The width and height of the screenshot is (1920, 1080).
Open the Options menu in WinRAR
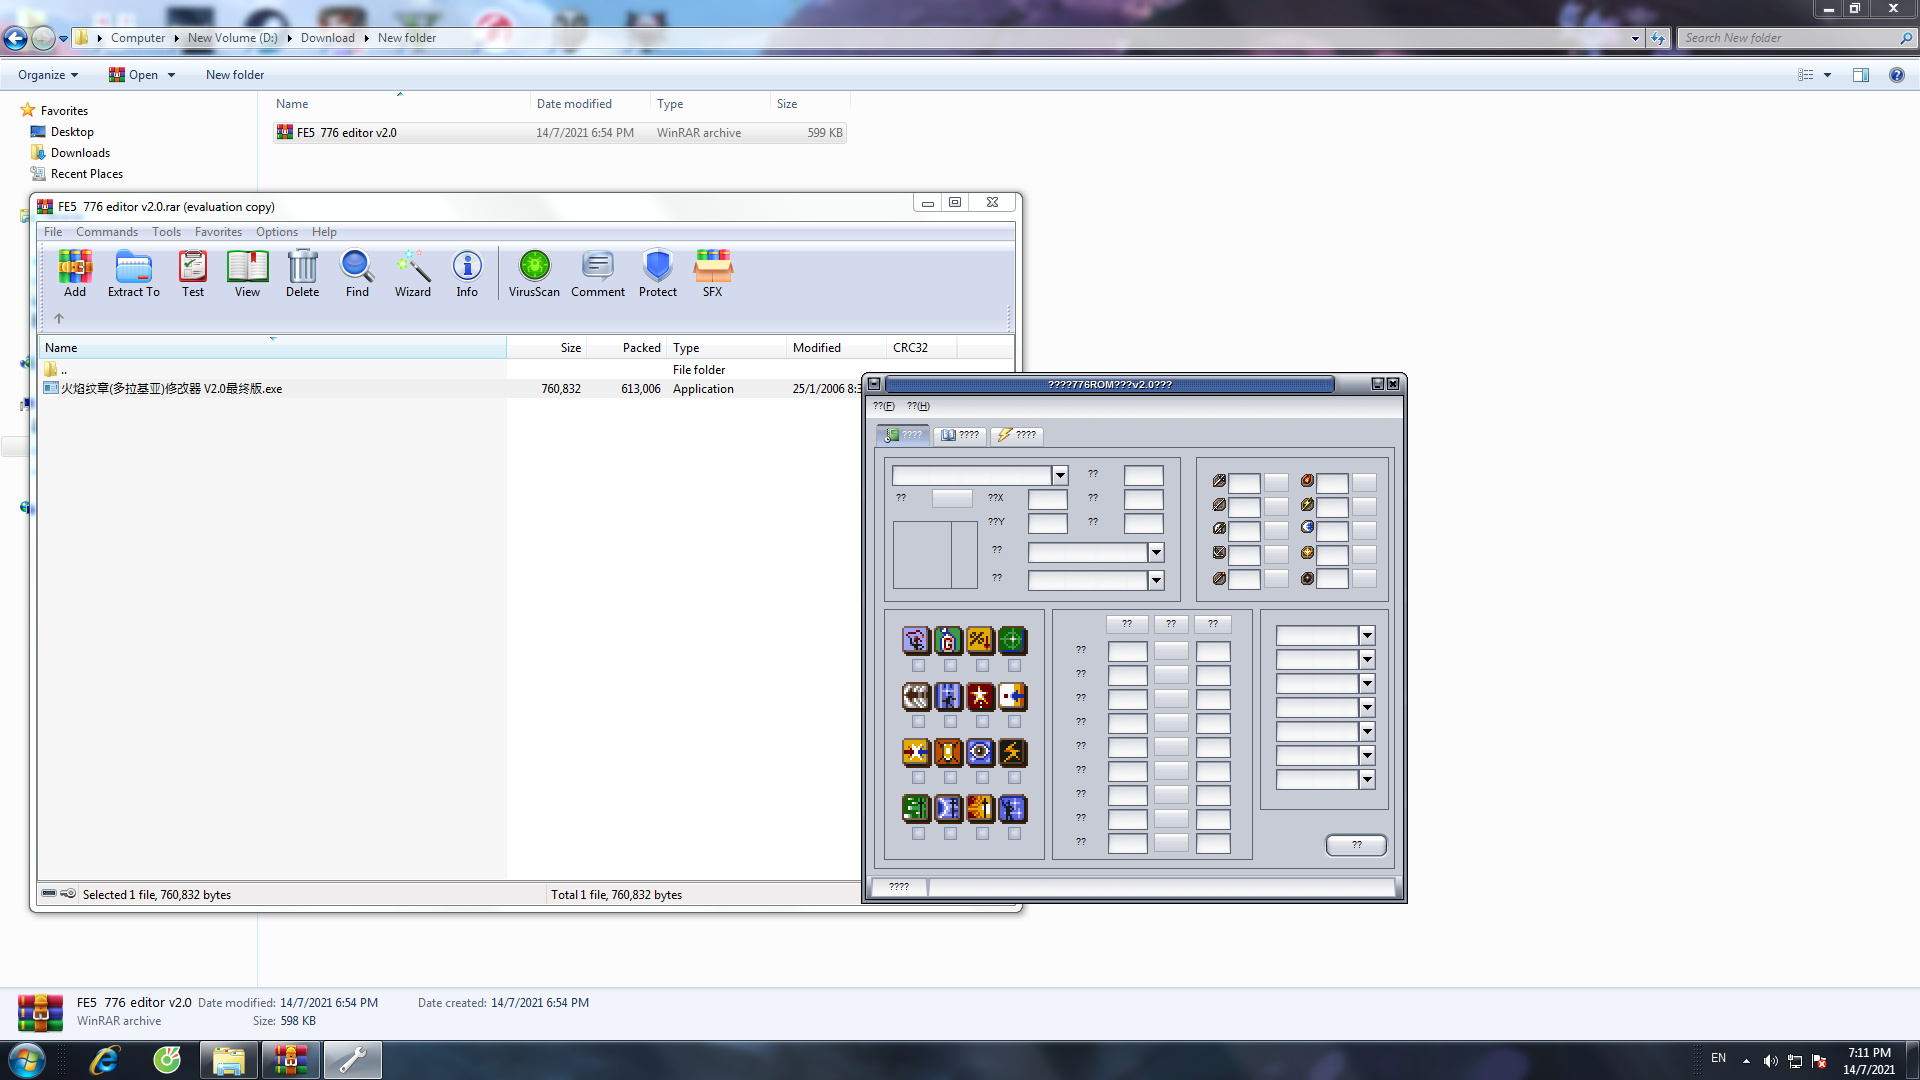[x=277, y=232]
